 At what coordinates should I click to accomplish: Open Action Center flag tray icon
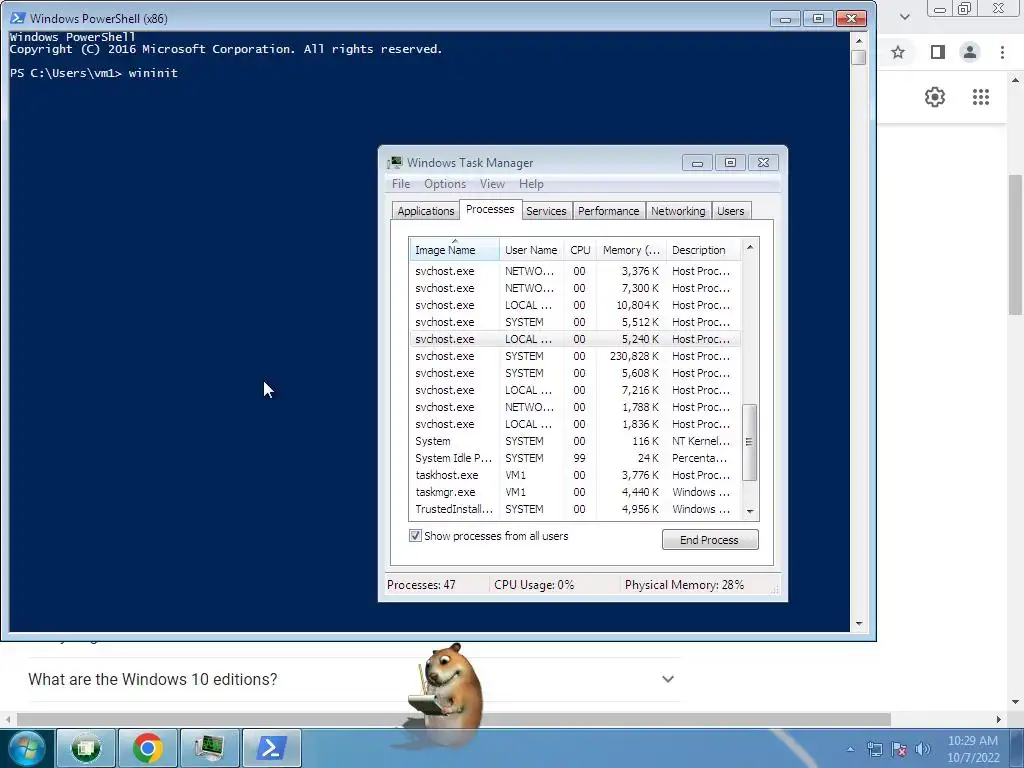[899, 749]
